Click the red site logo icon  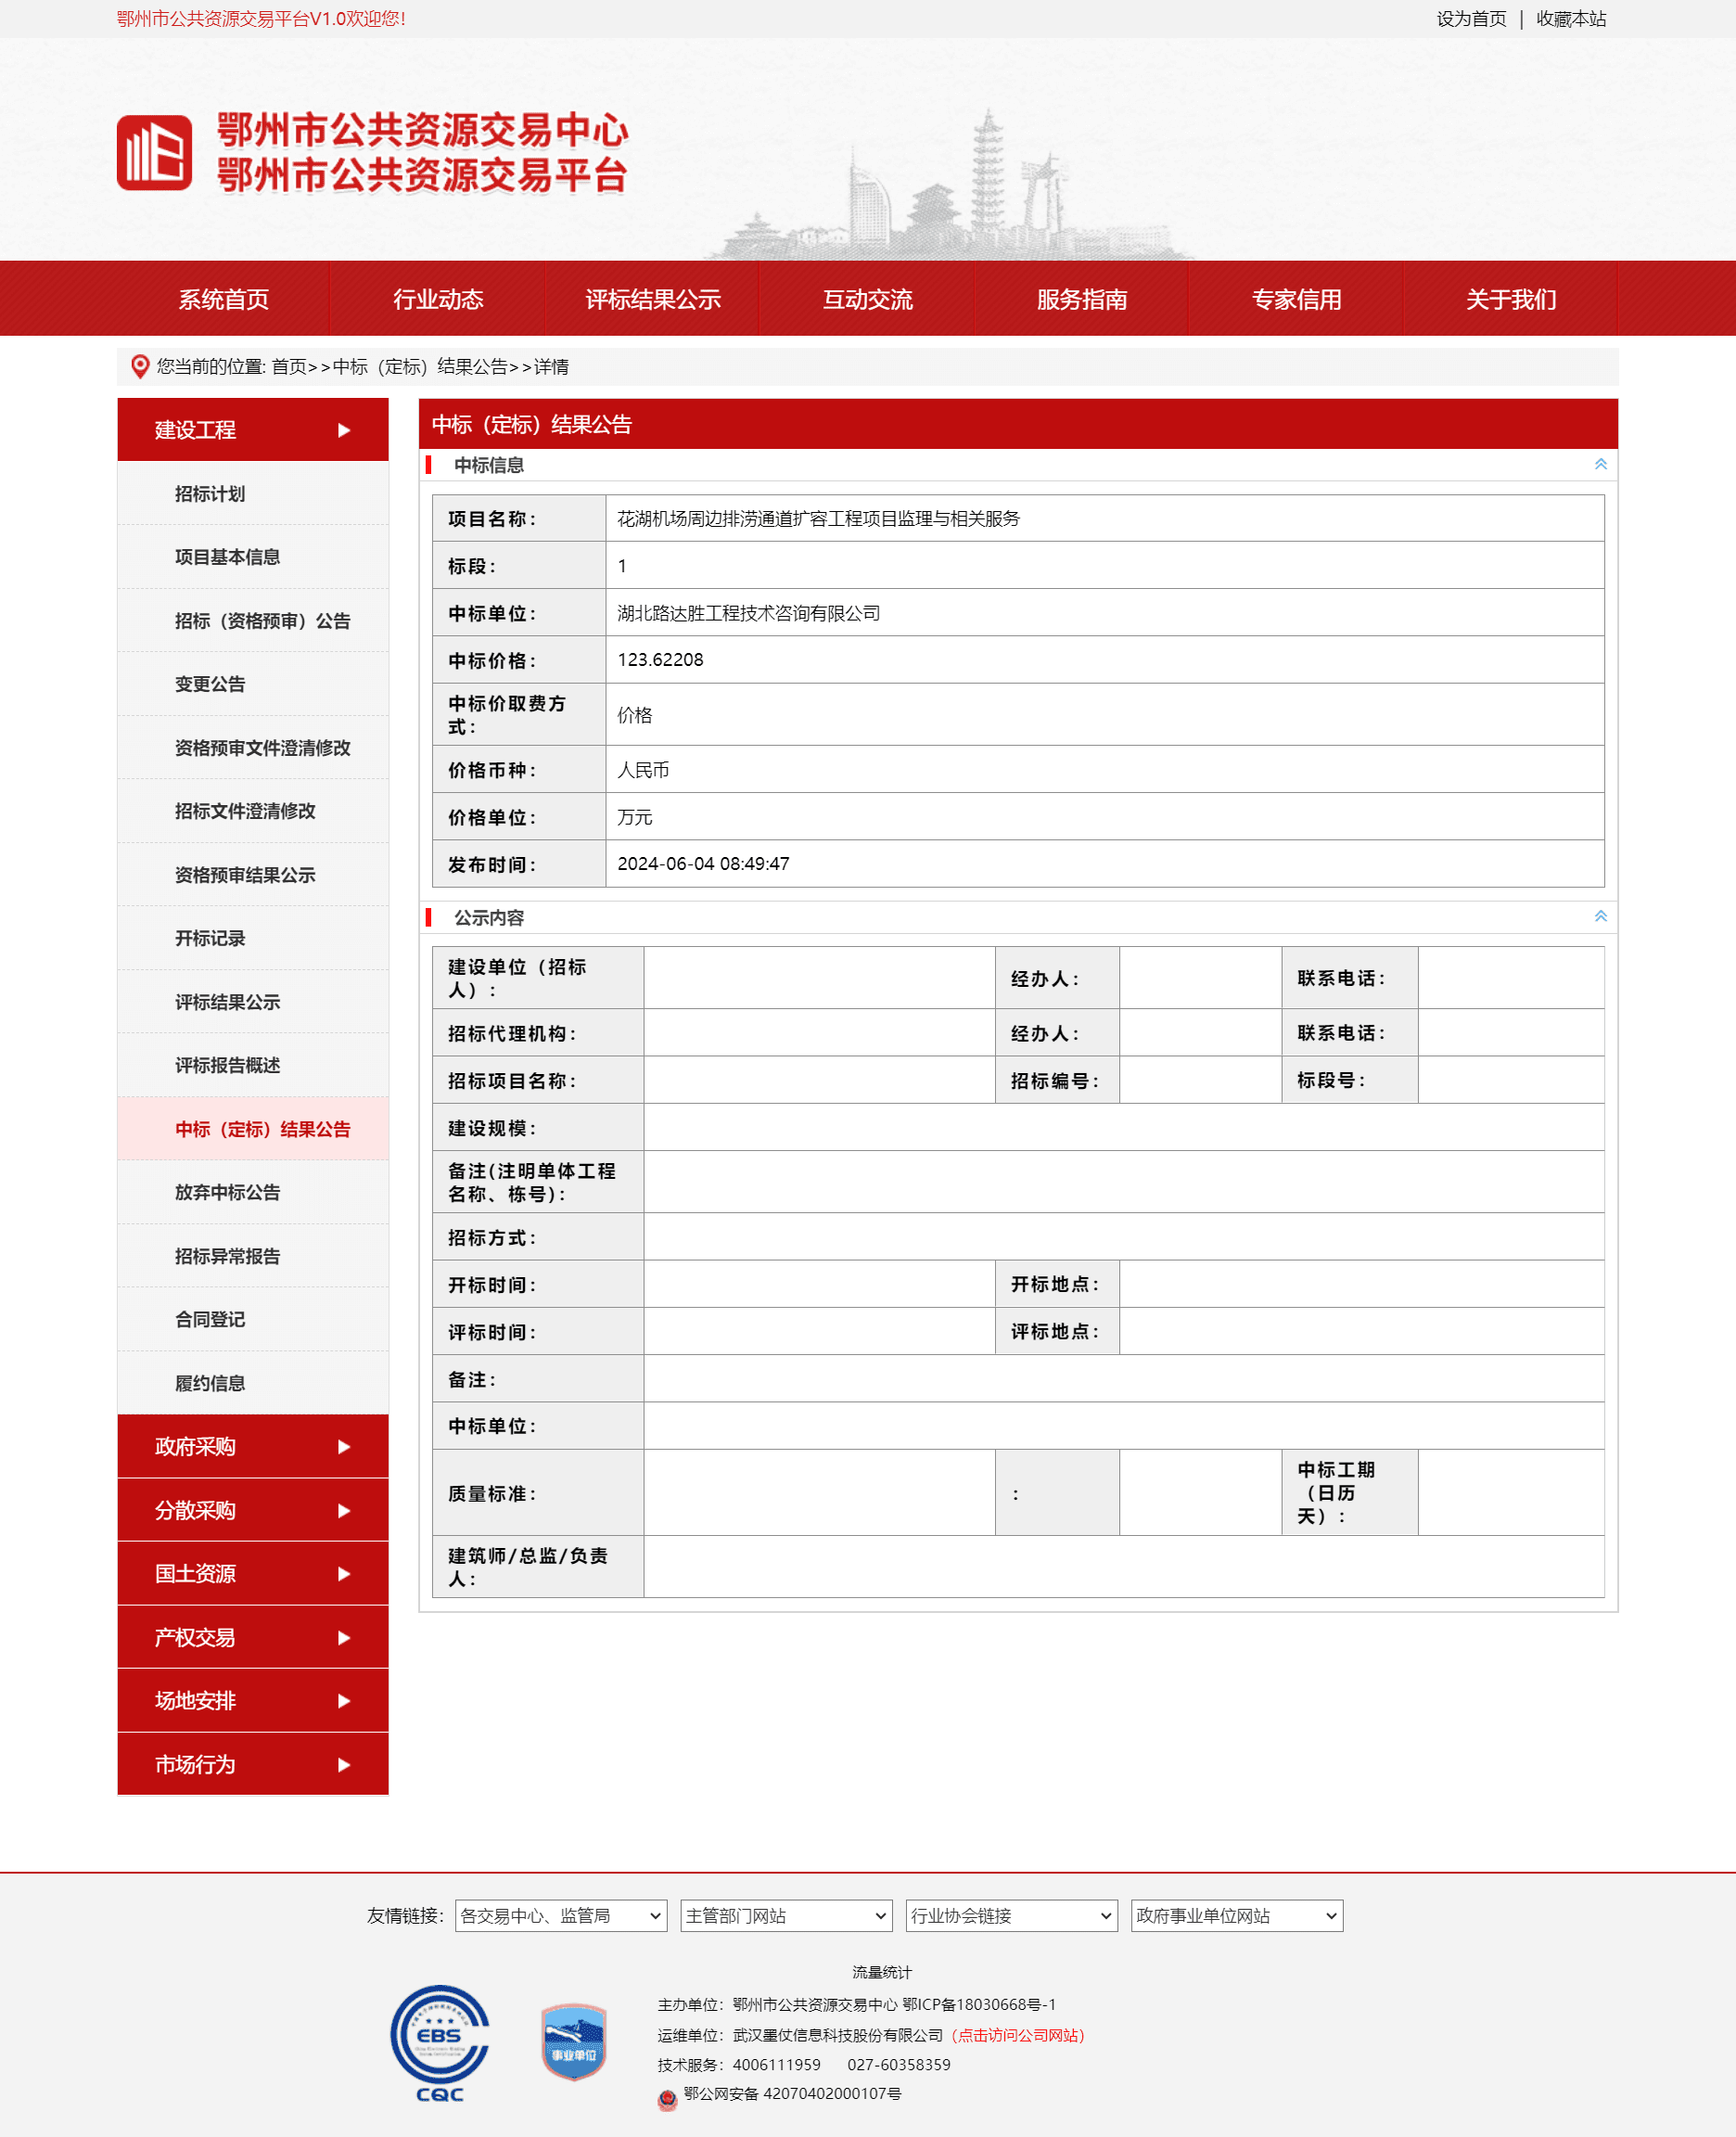[154, 153]
